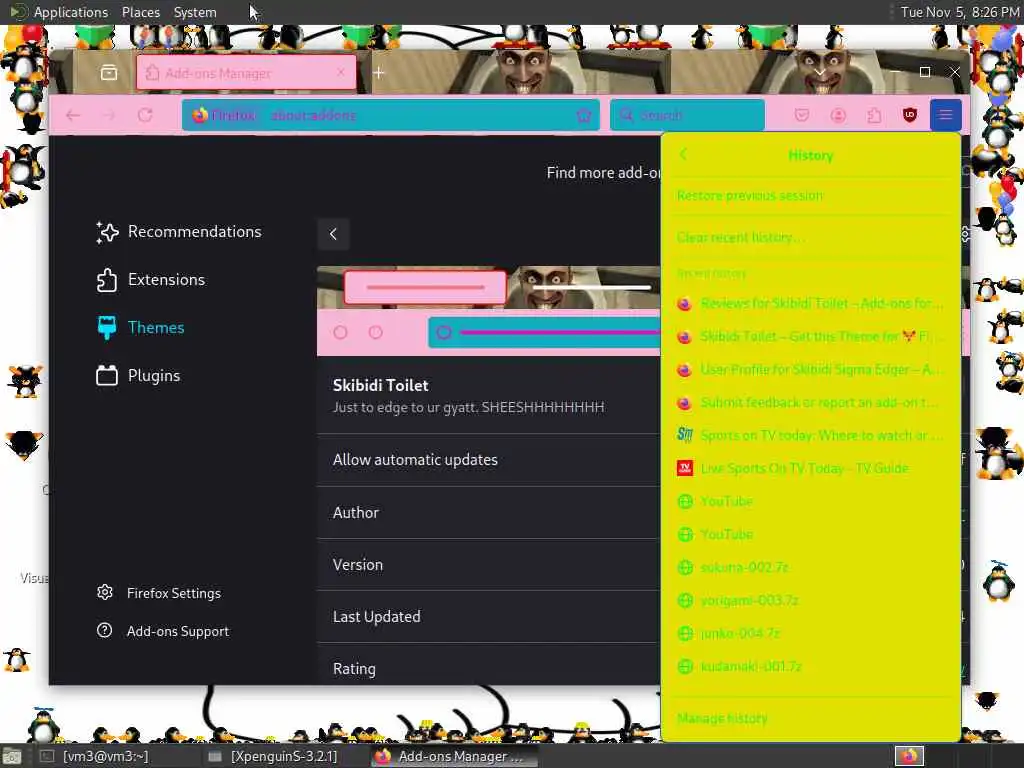Screen dimensions: 1024x768
Task: Click Skibidi Toilet theme title
Action: pyautogui.click(x=381, y=385)
